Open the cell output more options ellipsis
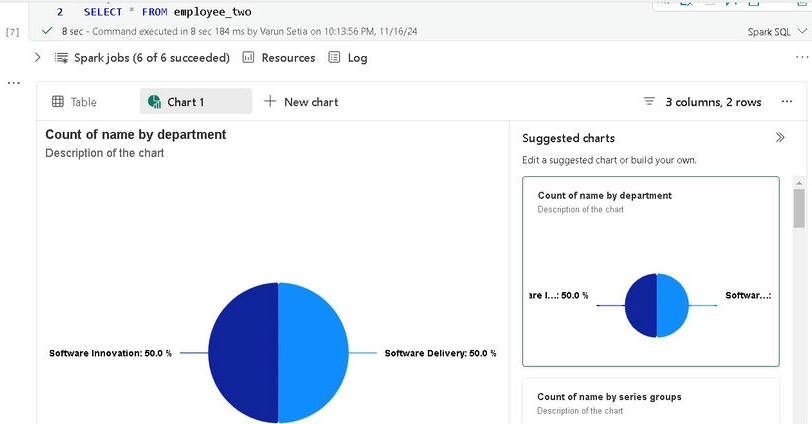Image resolution: width=812 pixels, height=424 pixels. pos(802,57)
